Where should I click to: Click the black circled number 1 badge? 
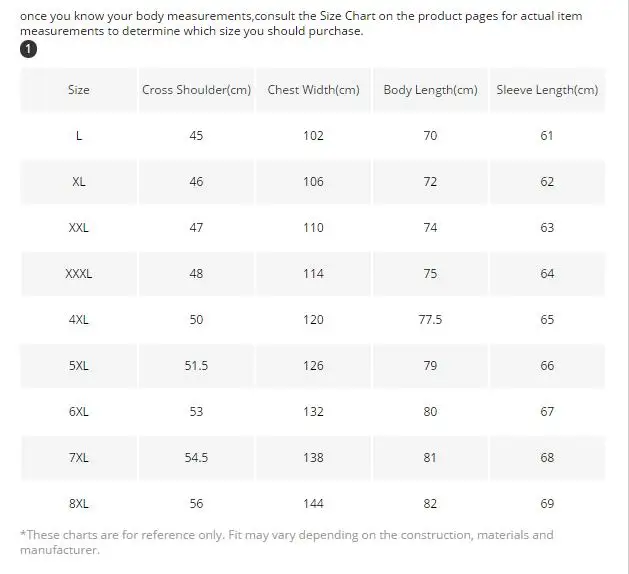[x=28, y=49]
